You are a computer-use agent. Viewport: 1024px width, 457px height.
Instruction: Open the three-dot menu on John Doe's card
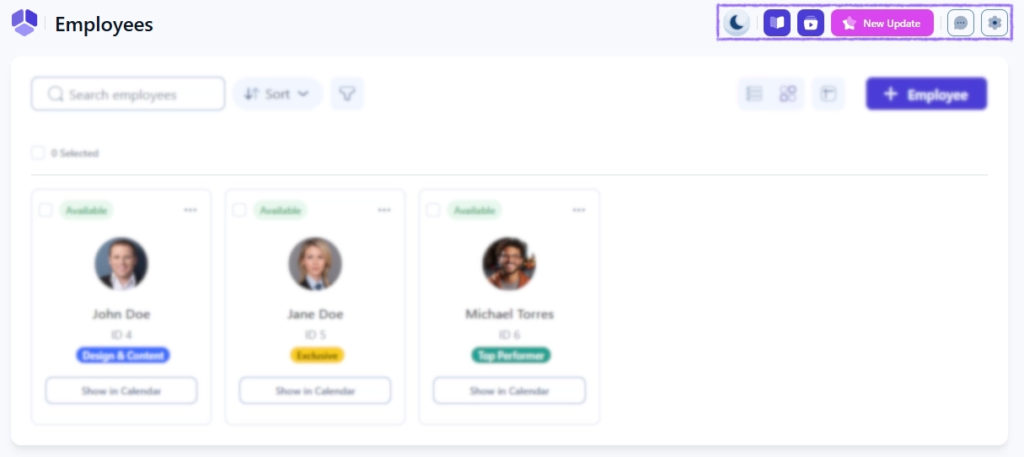190,210
